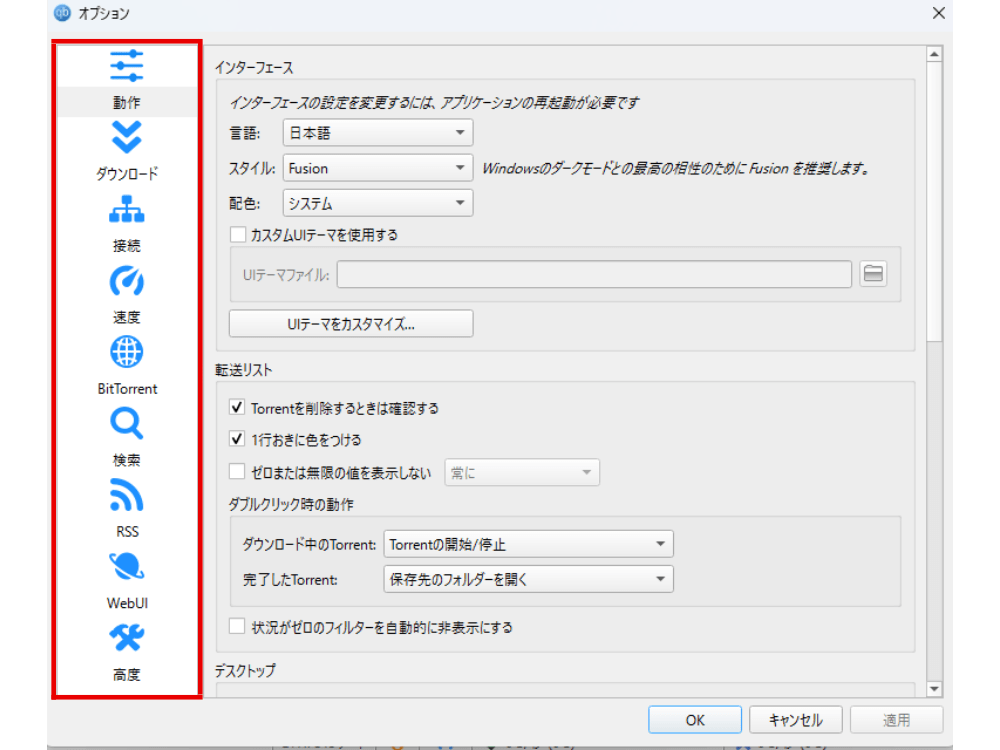The height and width of the screenshot is (750, 1000).
Task: Select the Advanced (高度) tools icon
Action: [x=127, y=639]
